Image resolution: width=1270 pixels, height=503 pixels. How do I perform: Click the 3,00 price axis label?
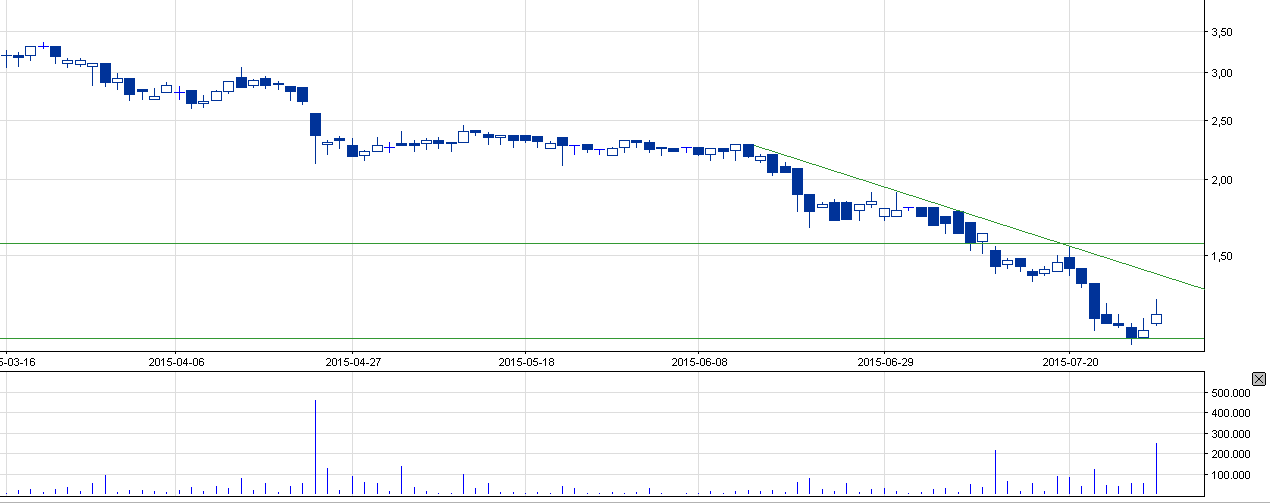[1221, 73]
